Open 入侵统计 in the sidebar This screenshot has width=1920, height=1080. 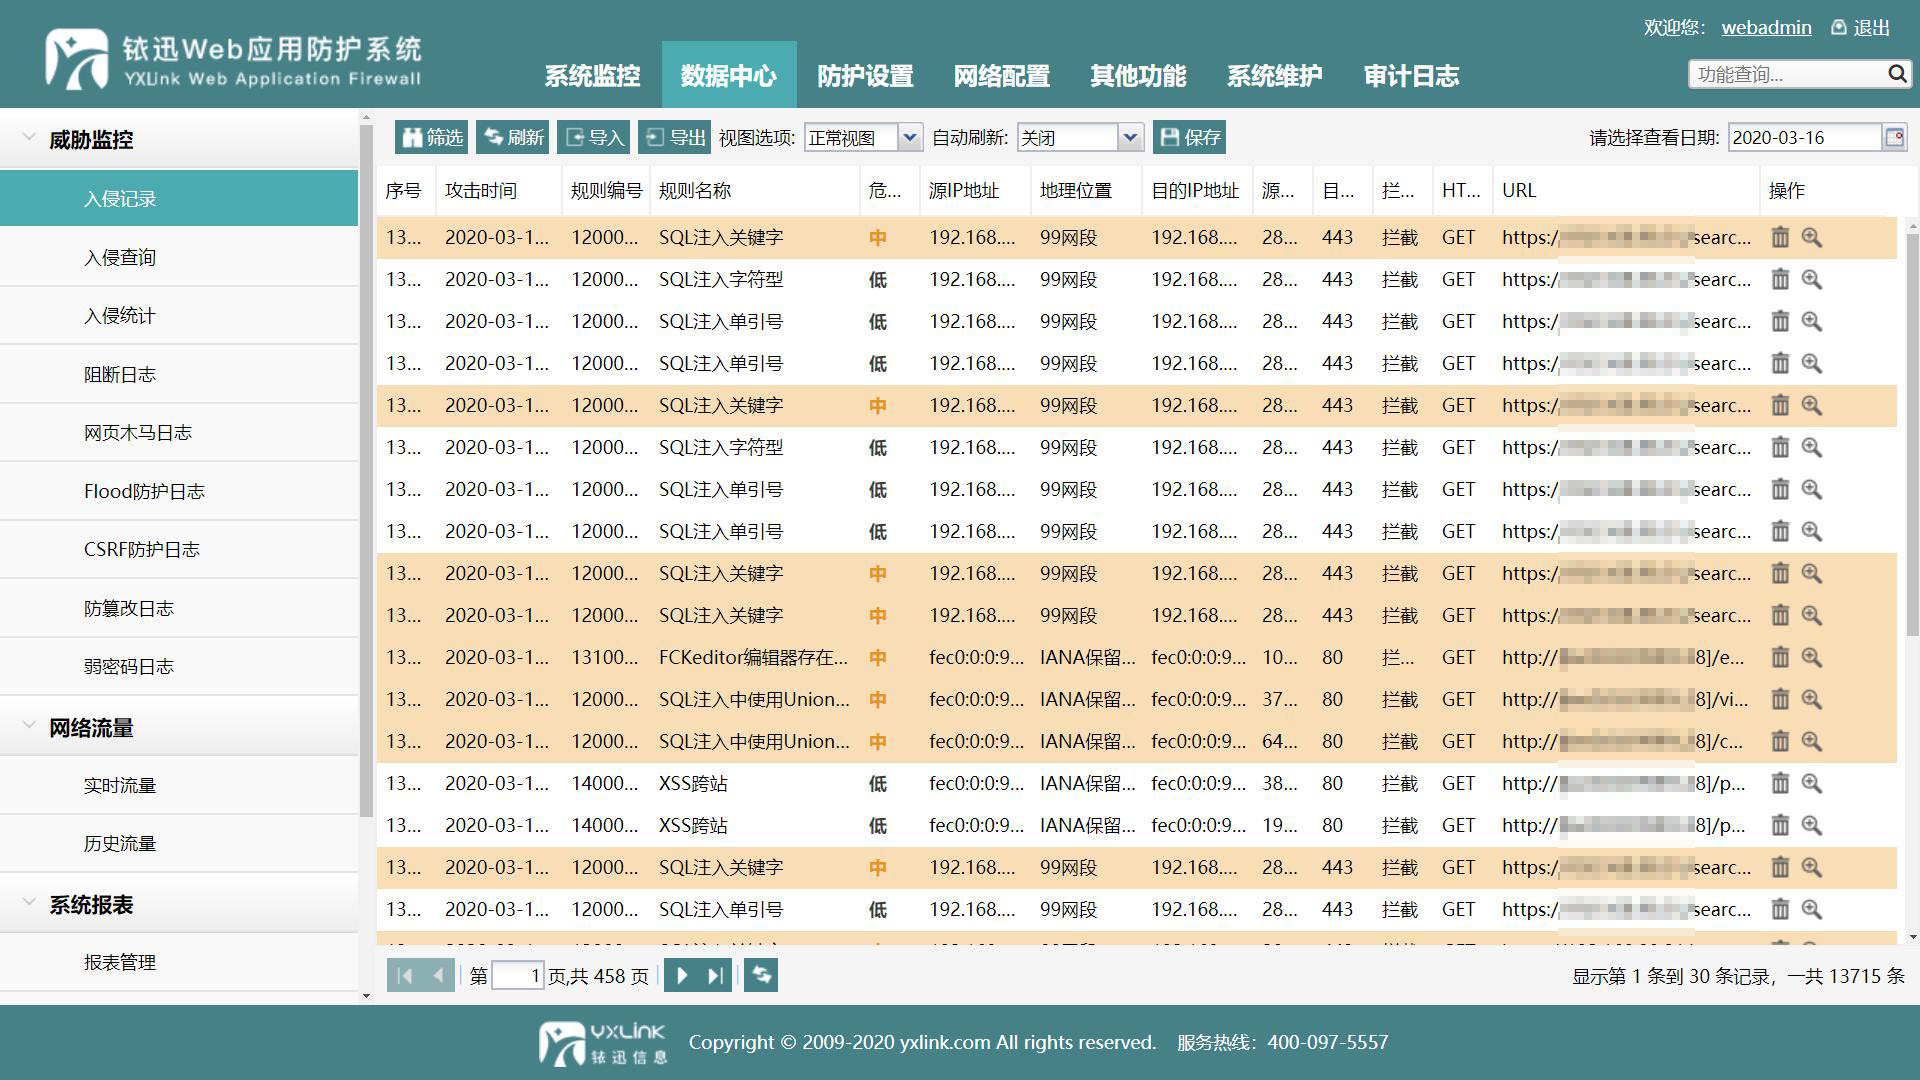click(179, 316)
